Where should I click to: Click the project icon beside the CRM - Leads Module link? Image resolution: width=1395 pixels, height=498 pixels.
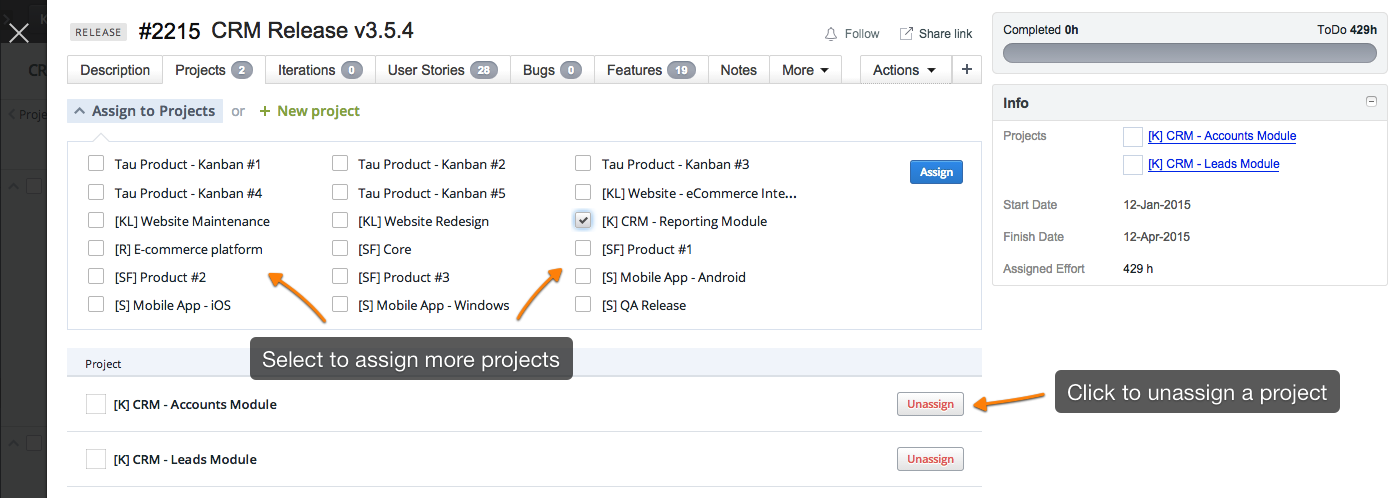[1132, 164]
